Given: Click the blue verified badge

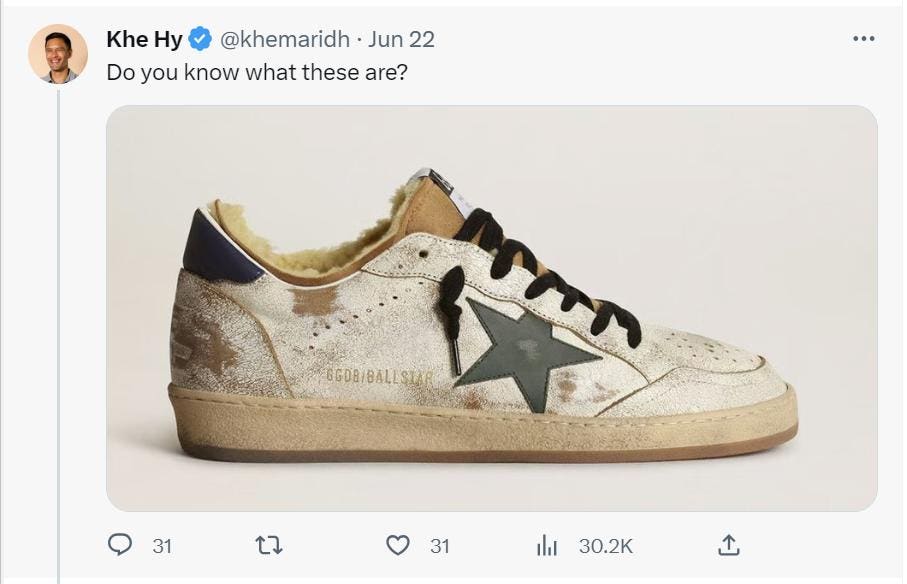Looking at the screenshot, I should (x=200, y=39).
